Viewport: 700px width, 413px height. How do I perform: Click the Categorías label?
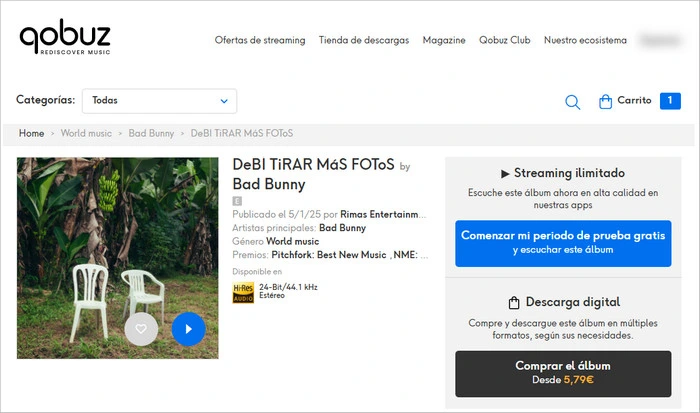[45, 100]
